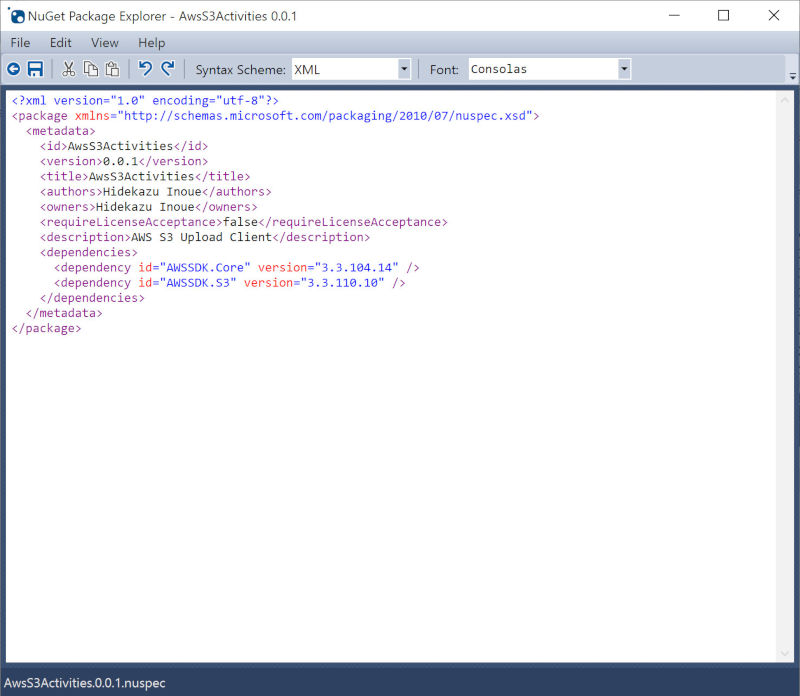
Task: Open the Edit menu
Action: click(x=61, y=43)
